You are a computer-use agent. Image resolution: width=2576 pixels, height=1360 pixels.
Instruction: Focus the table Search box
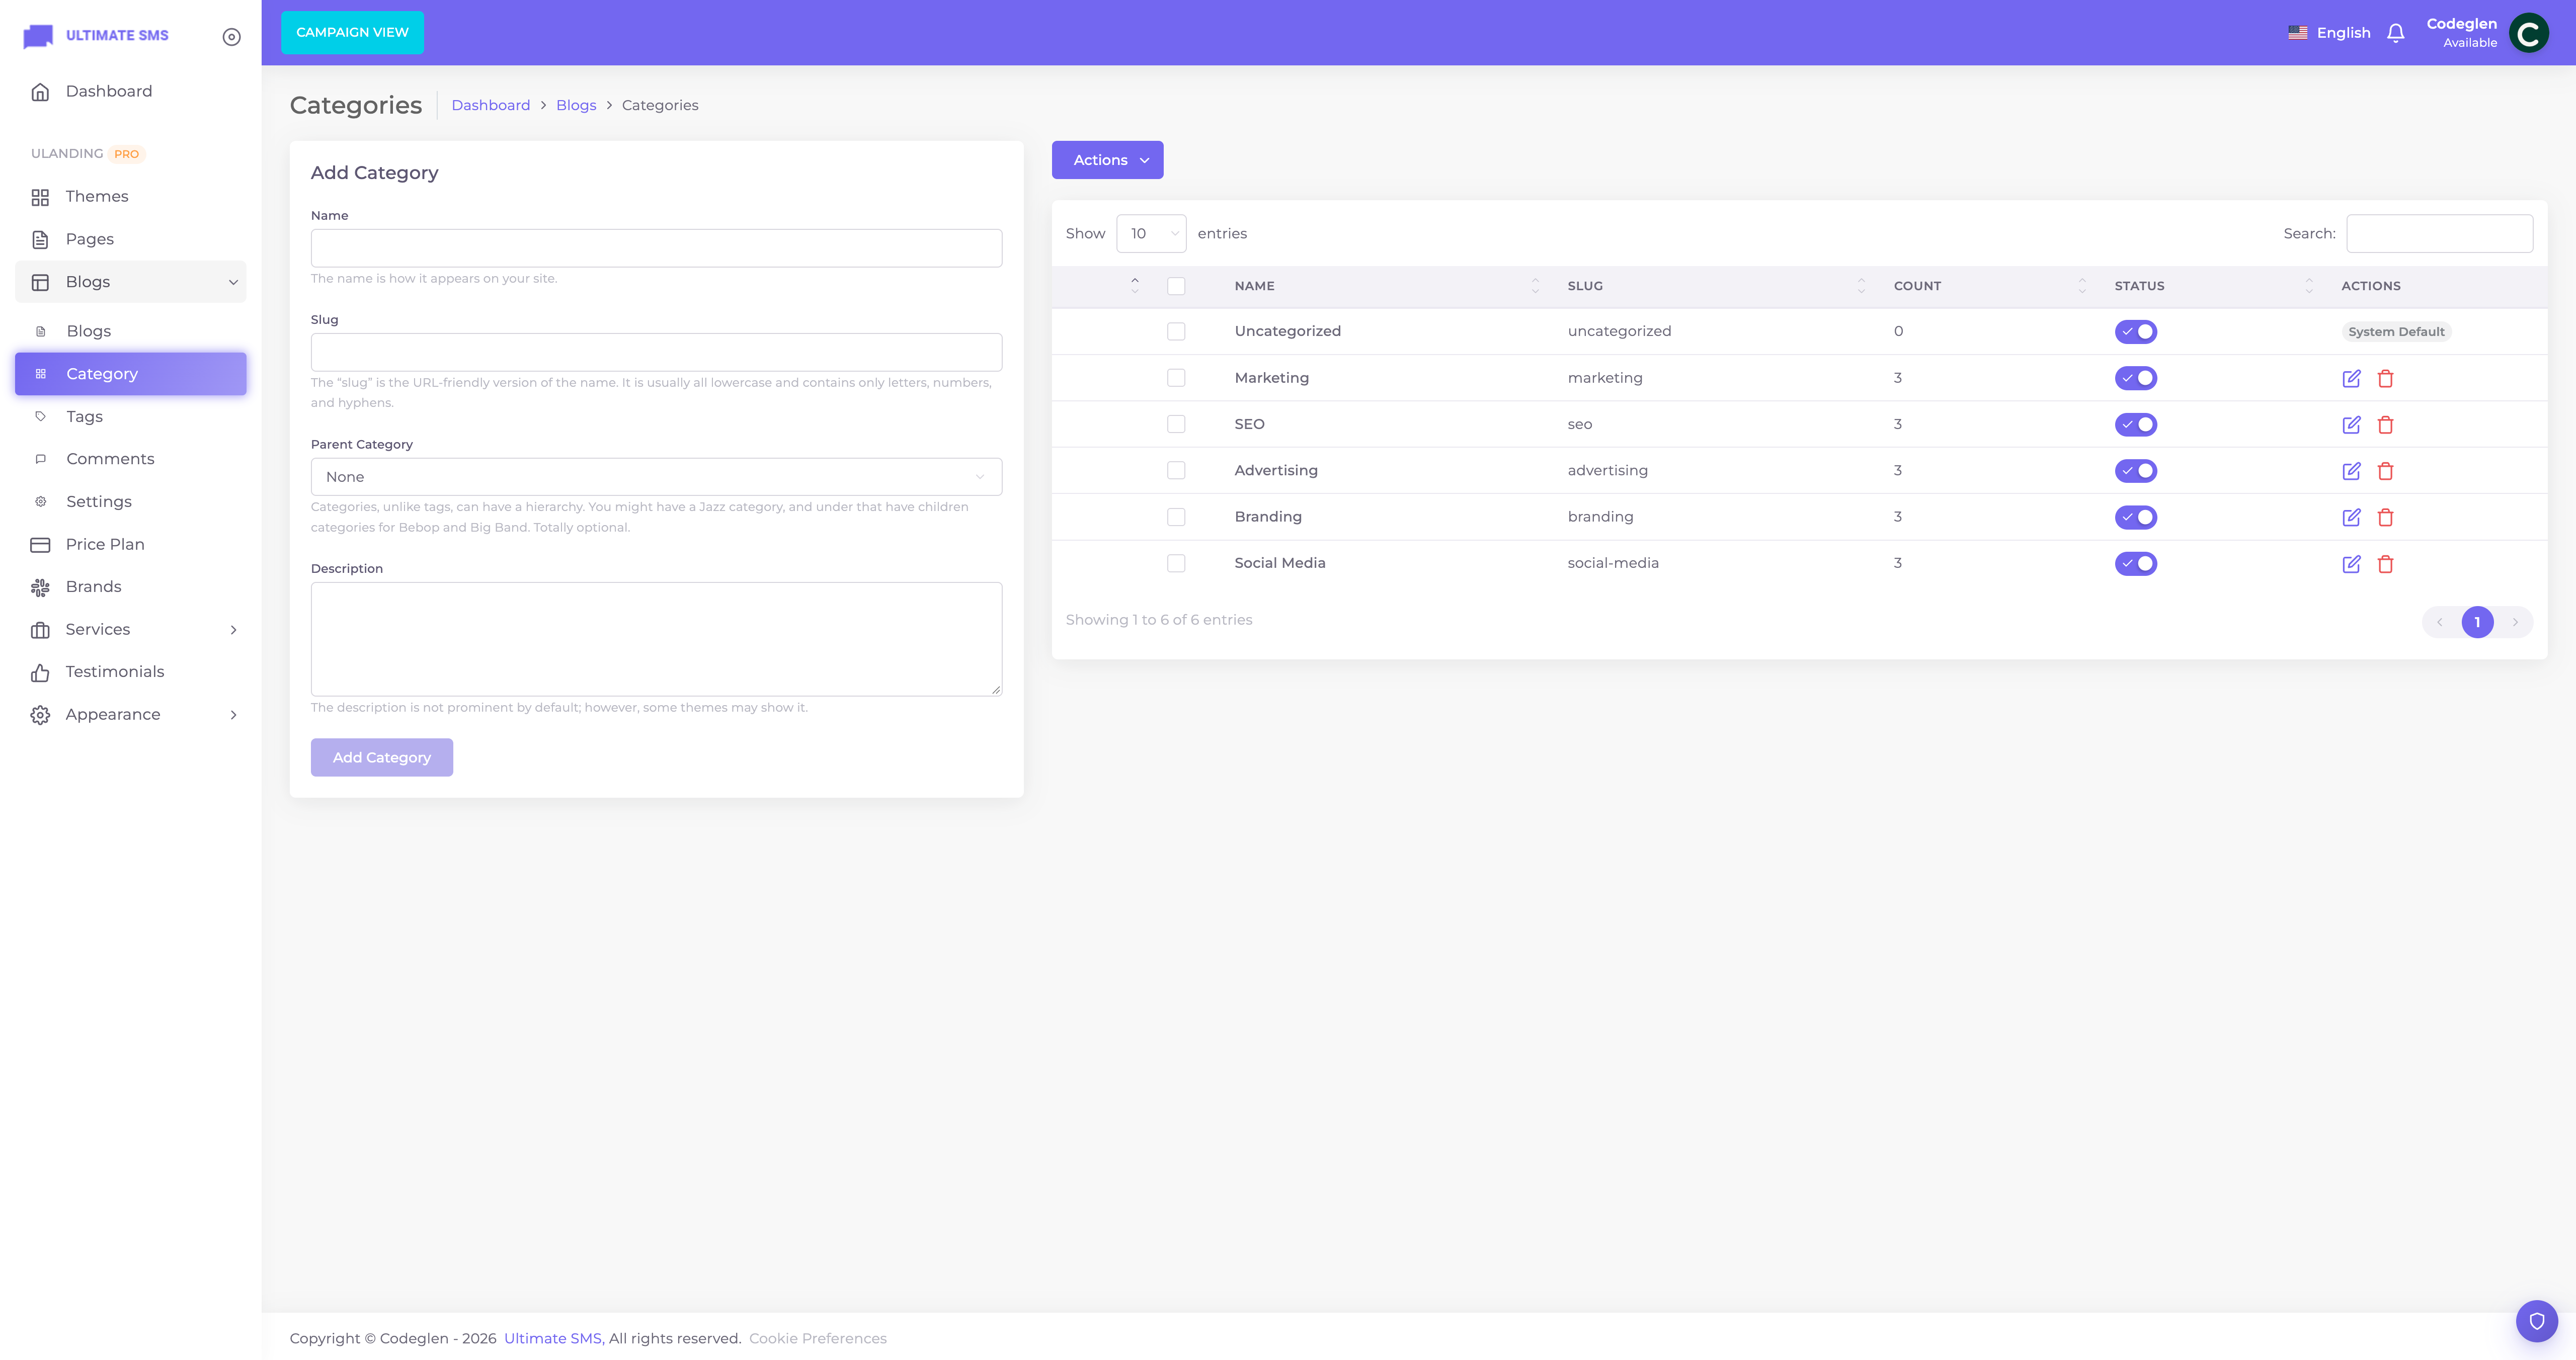click(2439, 233)
